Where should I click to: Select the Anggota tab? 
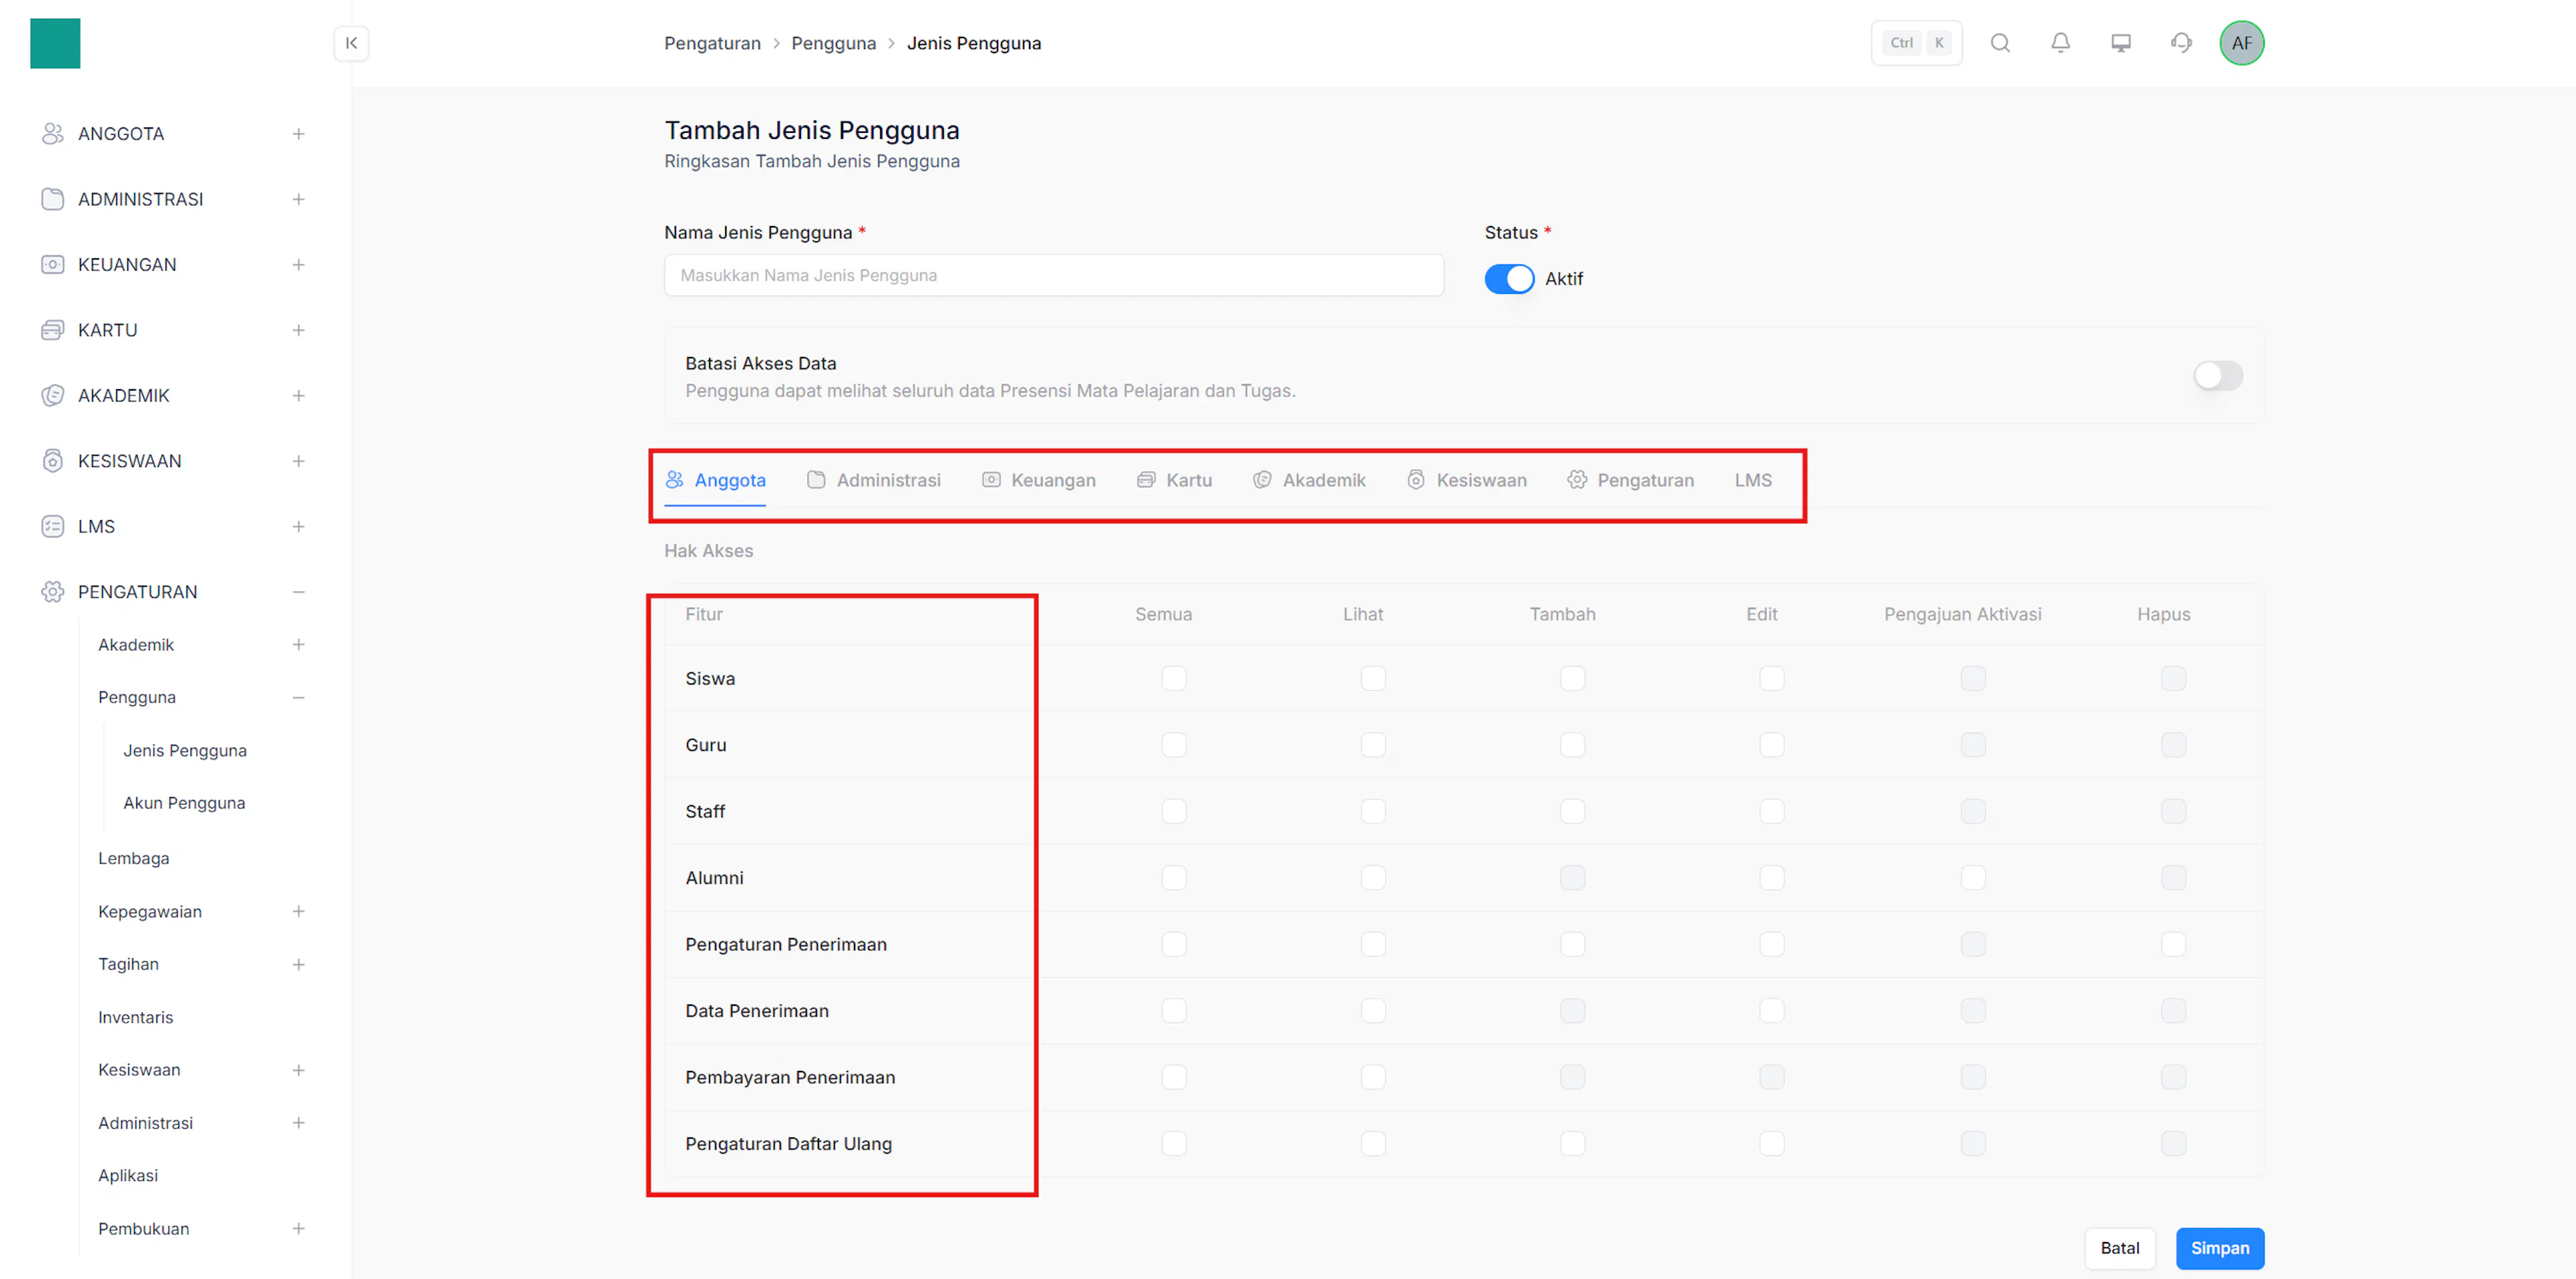[715, 480]
